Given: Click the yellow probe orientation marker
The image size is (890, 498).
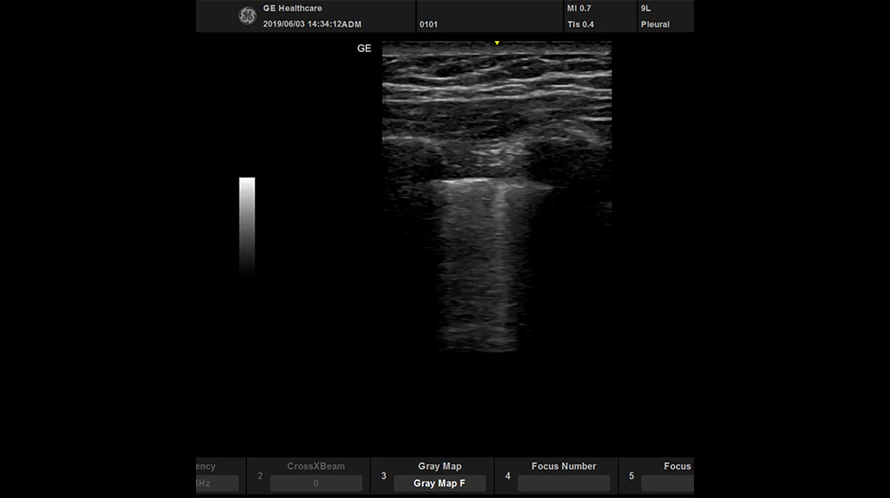Looking at the screenshot, I should pos(497,43).
